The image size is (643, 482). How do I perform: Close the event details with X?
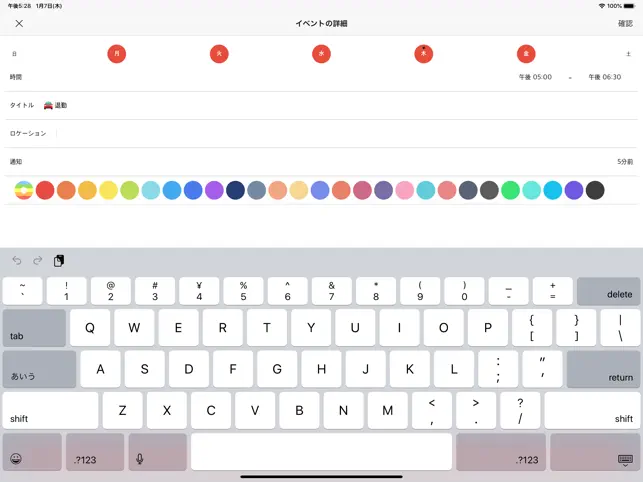point(19,23)
